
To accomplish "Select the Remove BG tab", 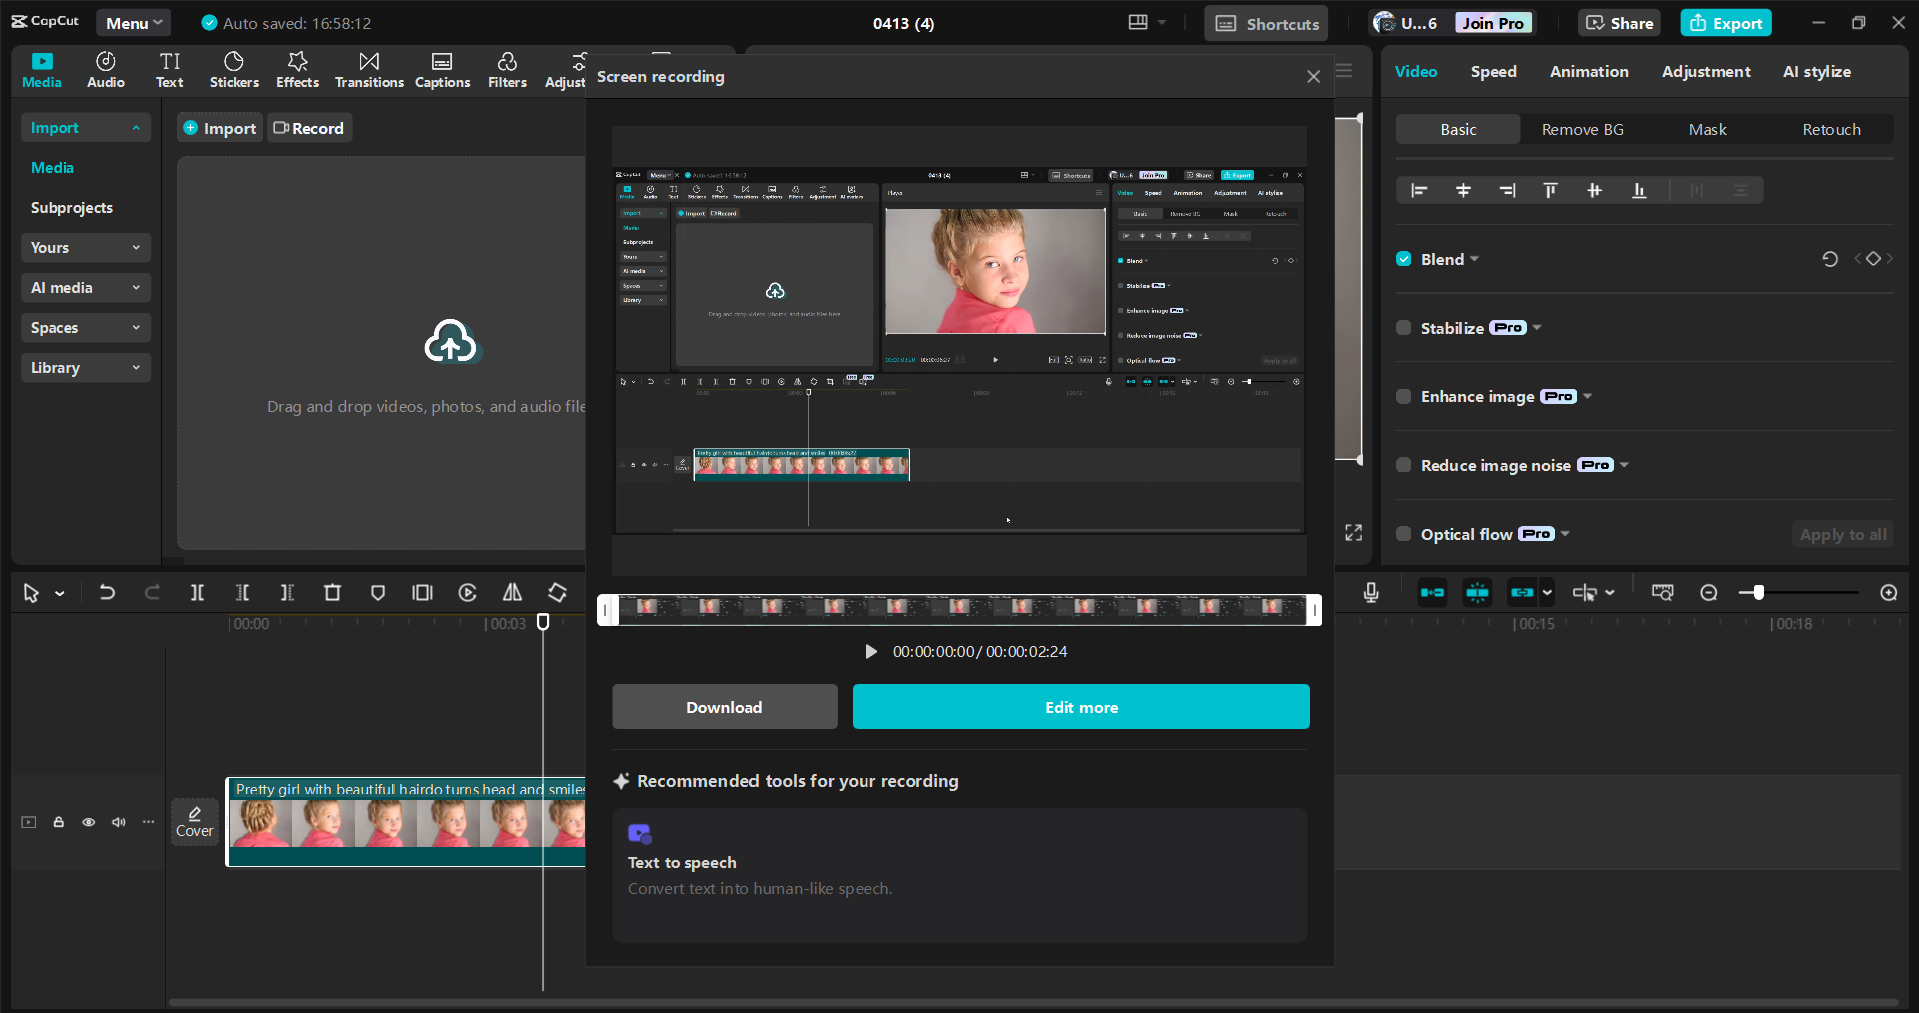I will pyautogui.click(x=1582, y=130).
